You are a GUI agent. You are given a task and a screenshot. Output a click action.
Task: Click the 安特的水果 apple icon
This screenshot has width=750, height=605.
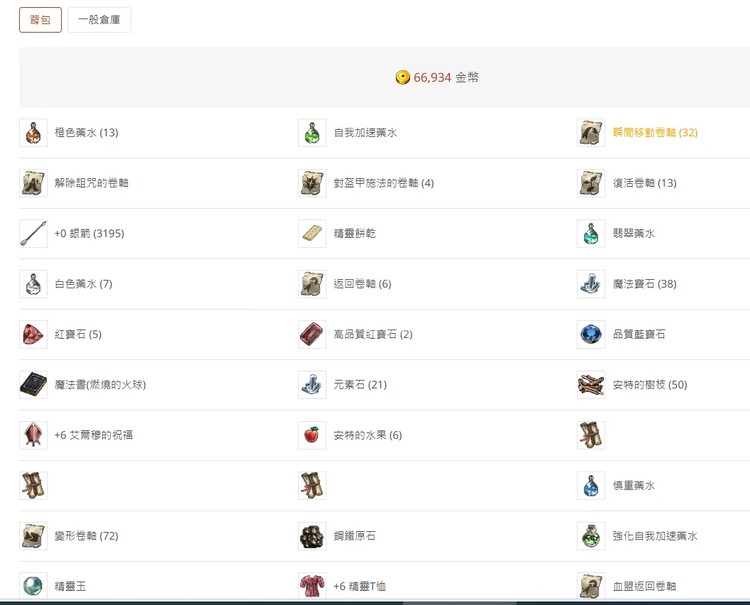click(x=312, y=435)
